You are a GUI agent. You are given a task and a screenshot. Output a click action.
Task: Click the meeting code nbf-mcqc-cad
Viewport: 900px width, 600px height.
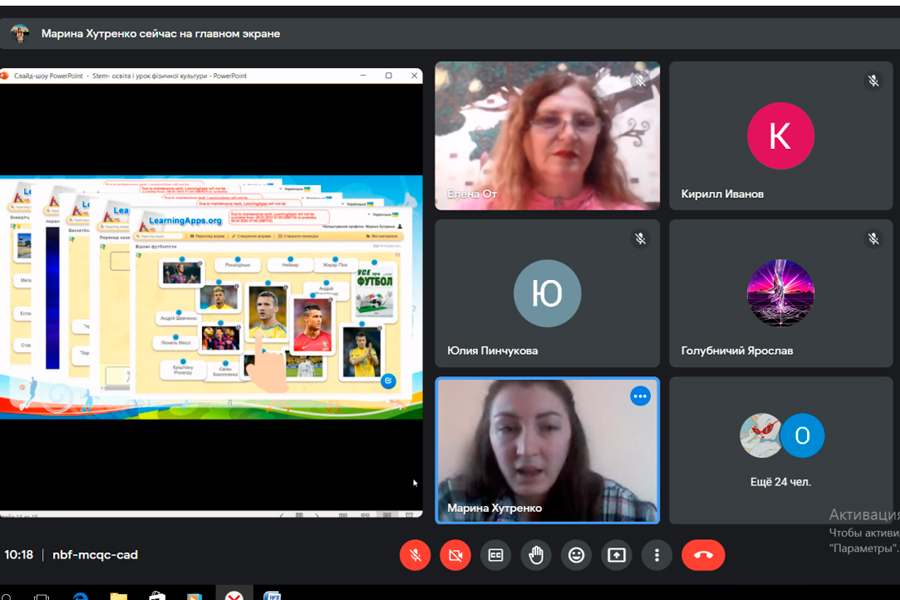pos(95,555)
